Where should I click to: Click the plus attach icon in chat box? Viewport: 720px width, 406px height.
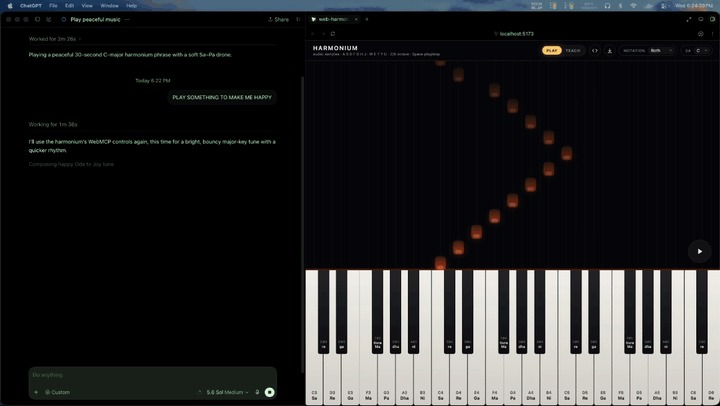(x=36, y=392)
